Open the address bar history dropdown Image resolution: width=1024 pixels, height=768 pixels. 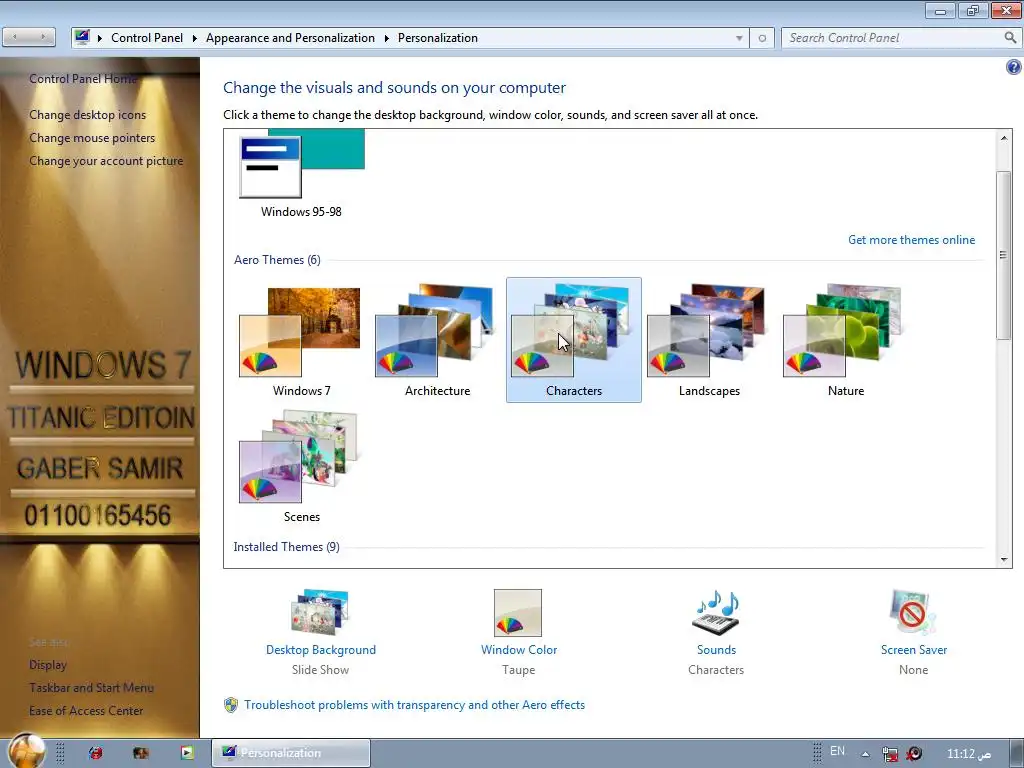(x=739, y=38)
